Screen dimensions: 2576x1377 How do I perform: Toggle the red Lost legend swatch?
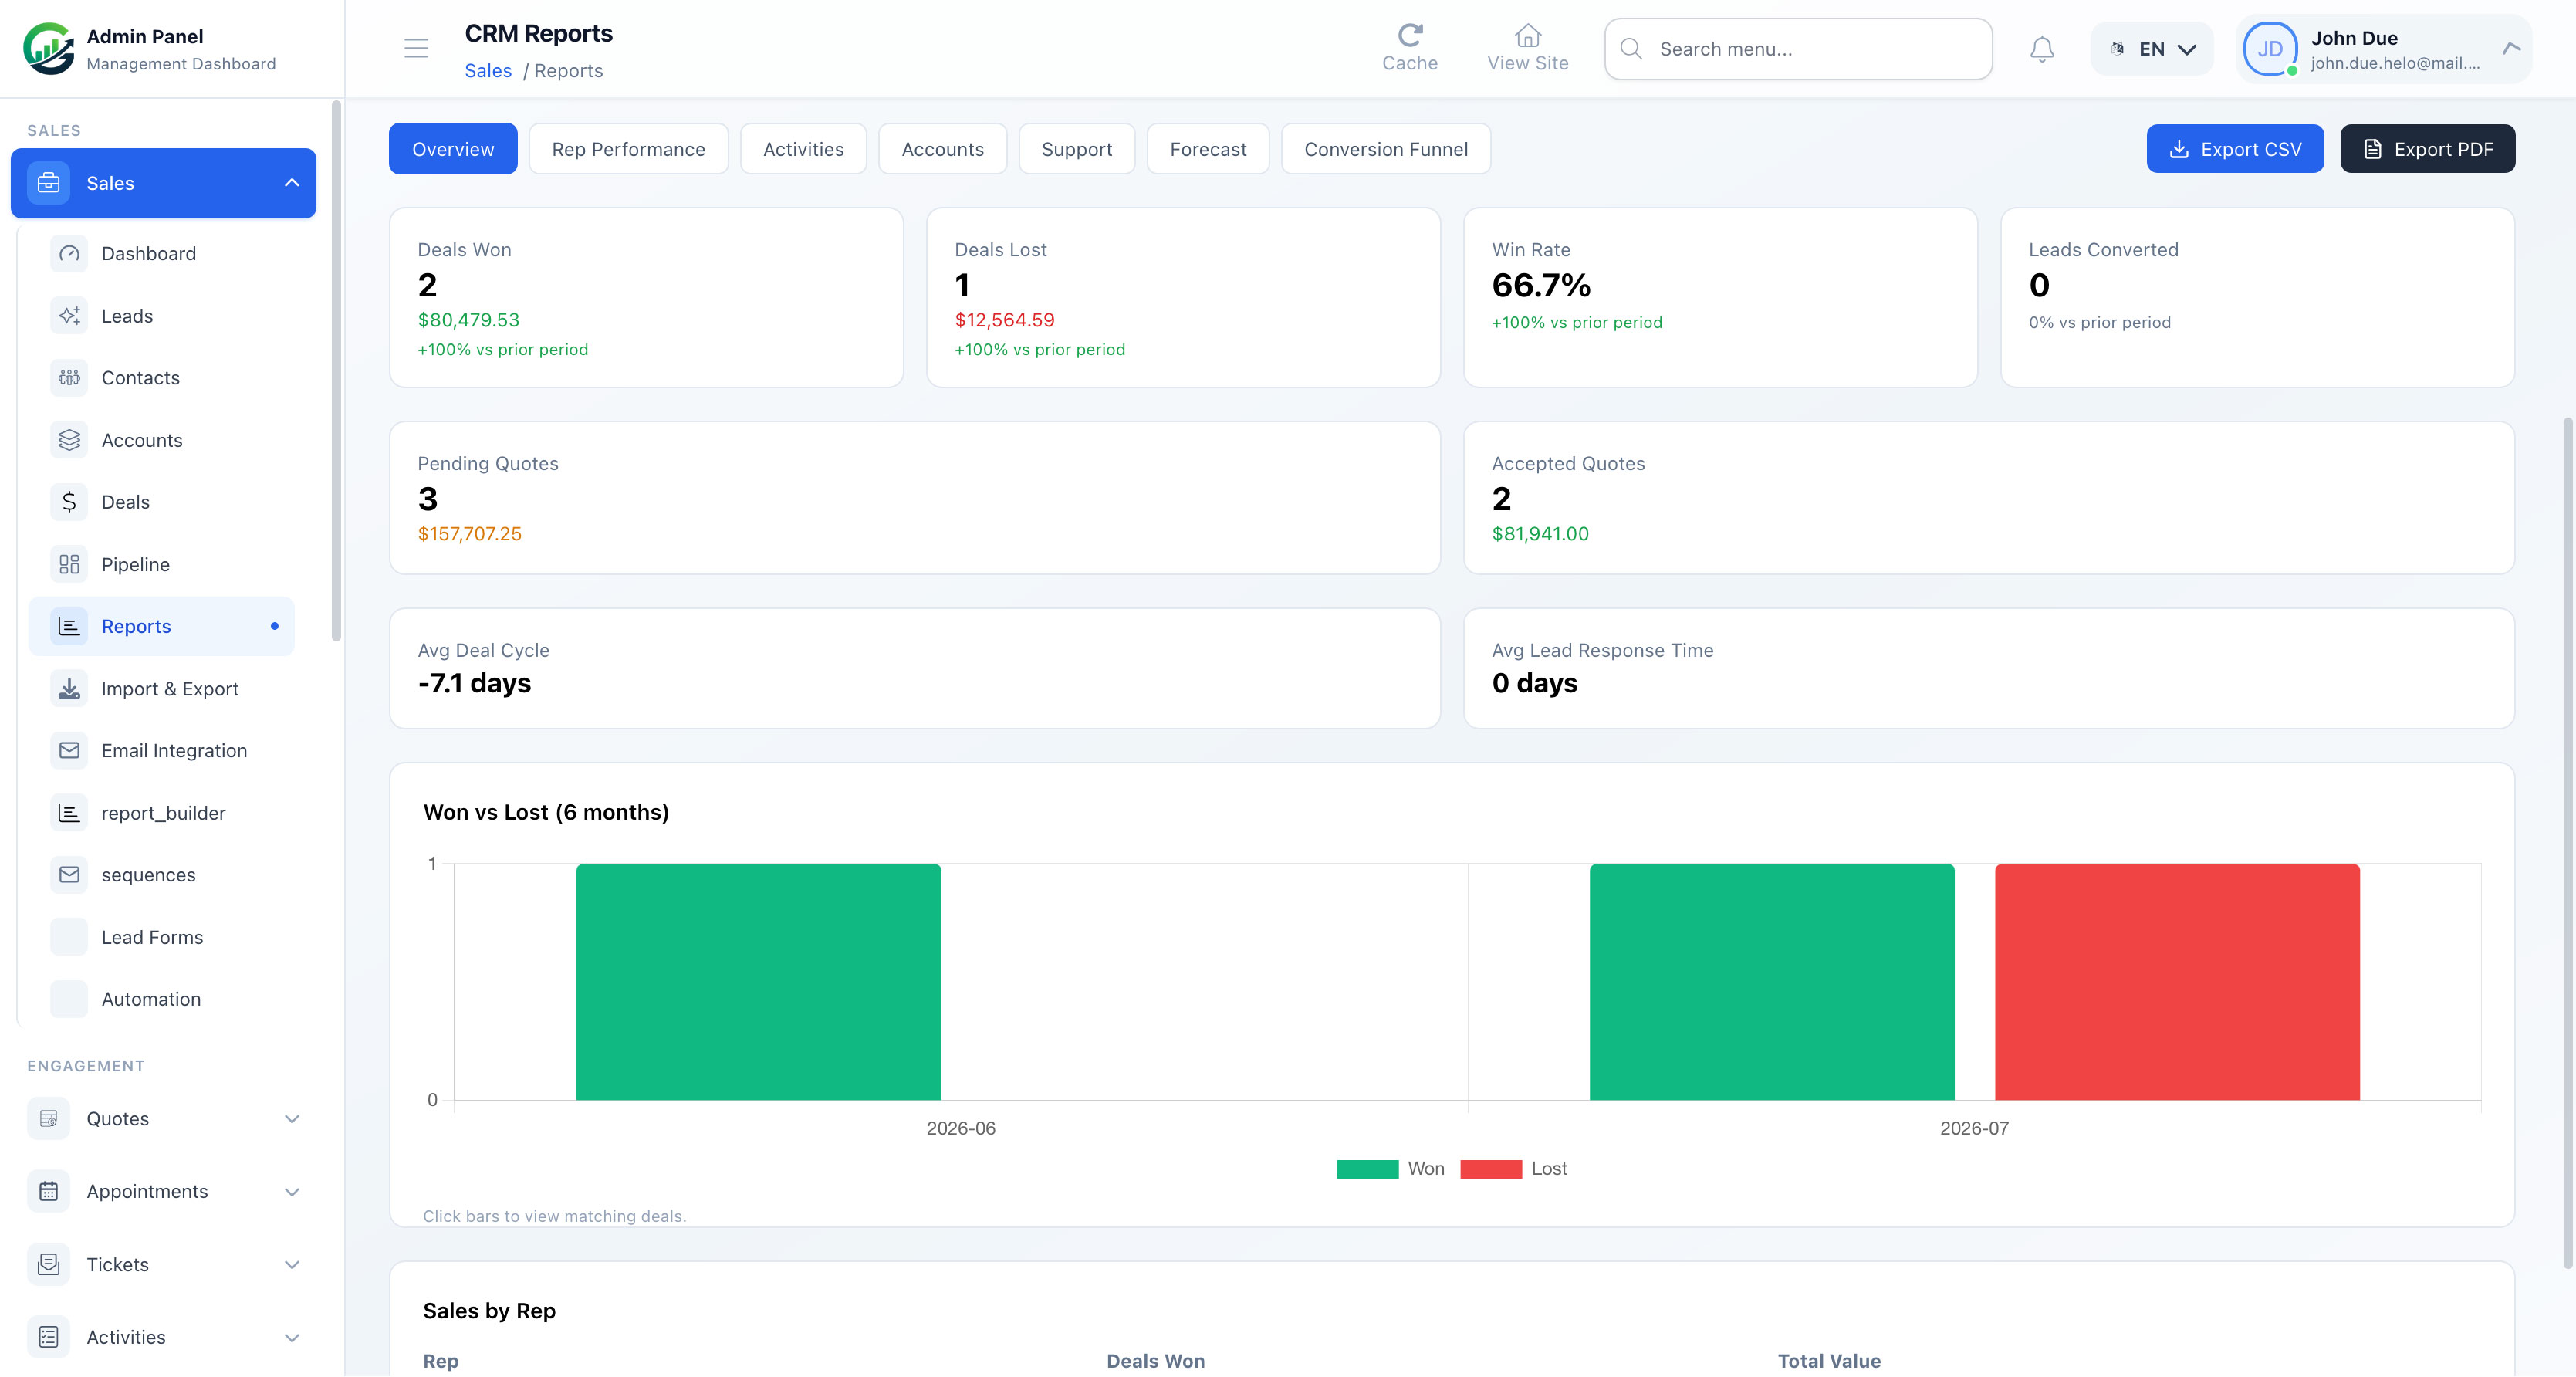coord(1491,1169)
